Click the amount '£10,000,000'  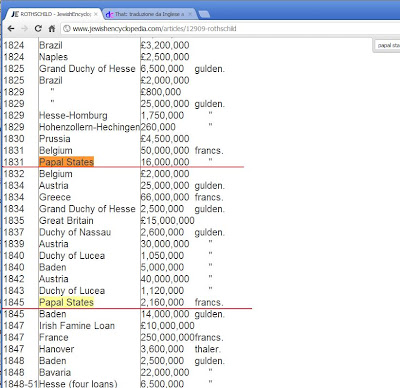click(x=168, y=326)
